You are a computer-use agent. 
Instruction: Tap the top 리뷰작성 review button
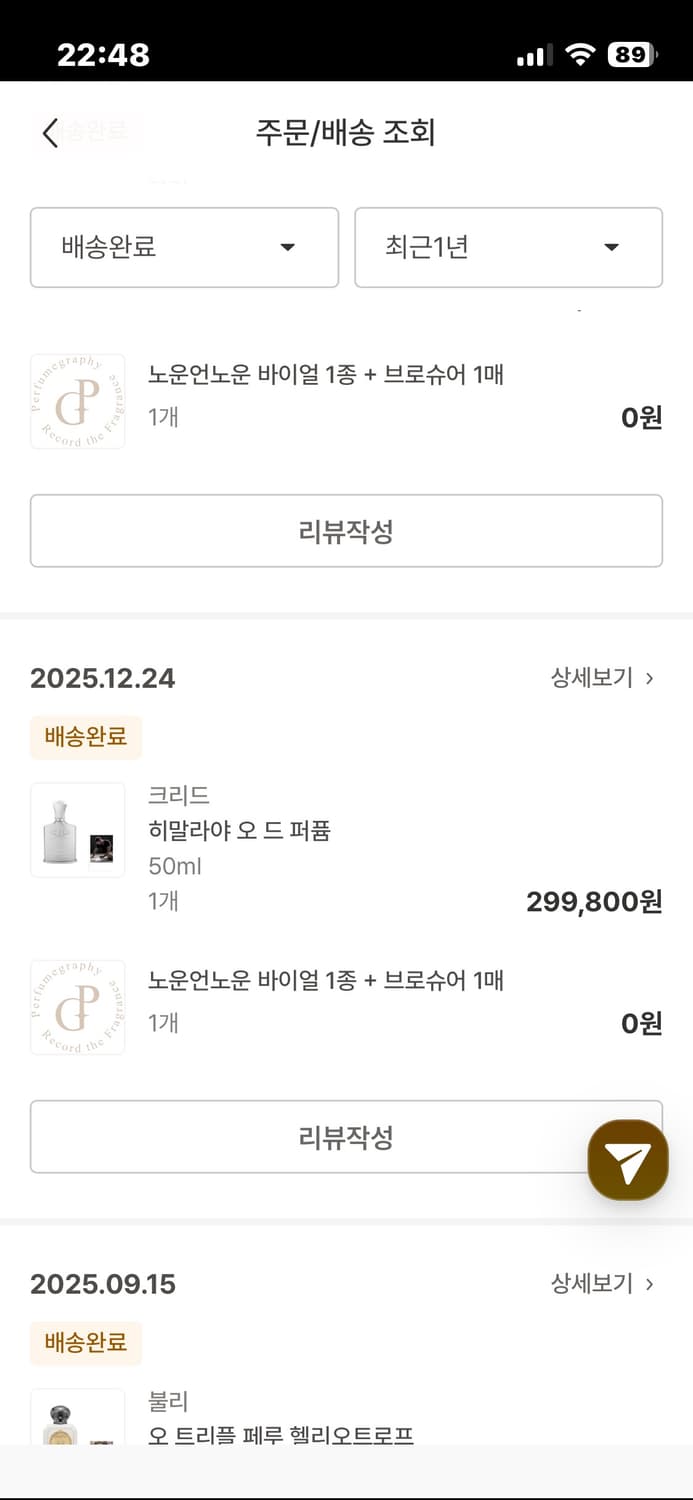click(x=346, y=531)
